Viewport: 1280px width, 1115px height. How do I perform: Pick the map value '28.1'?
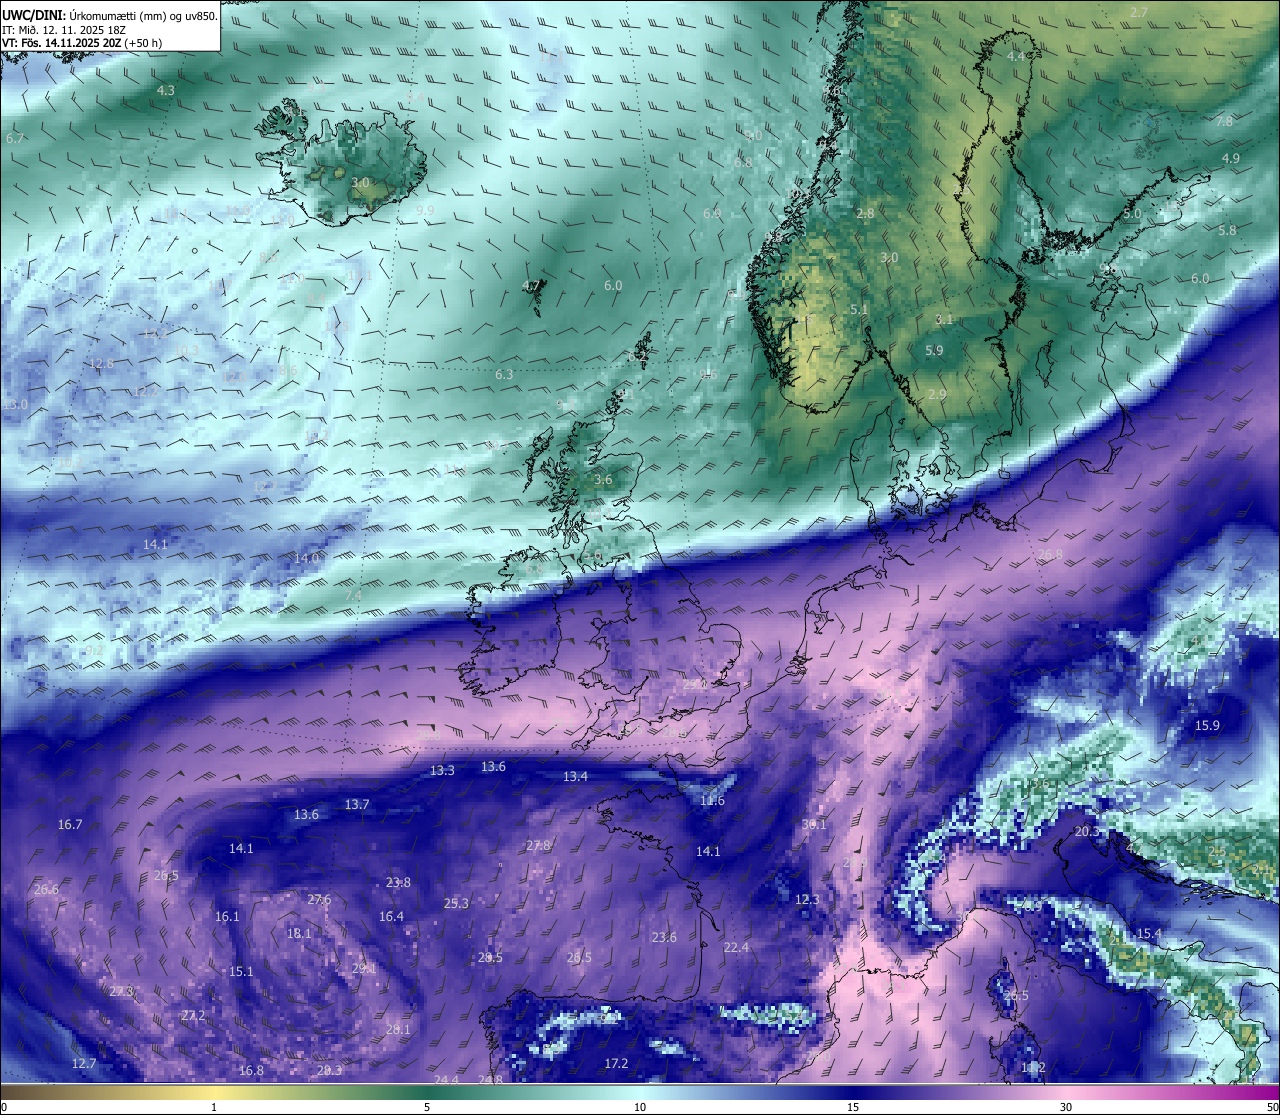(x=398, y=1029)
